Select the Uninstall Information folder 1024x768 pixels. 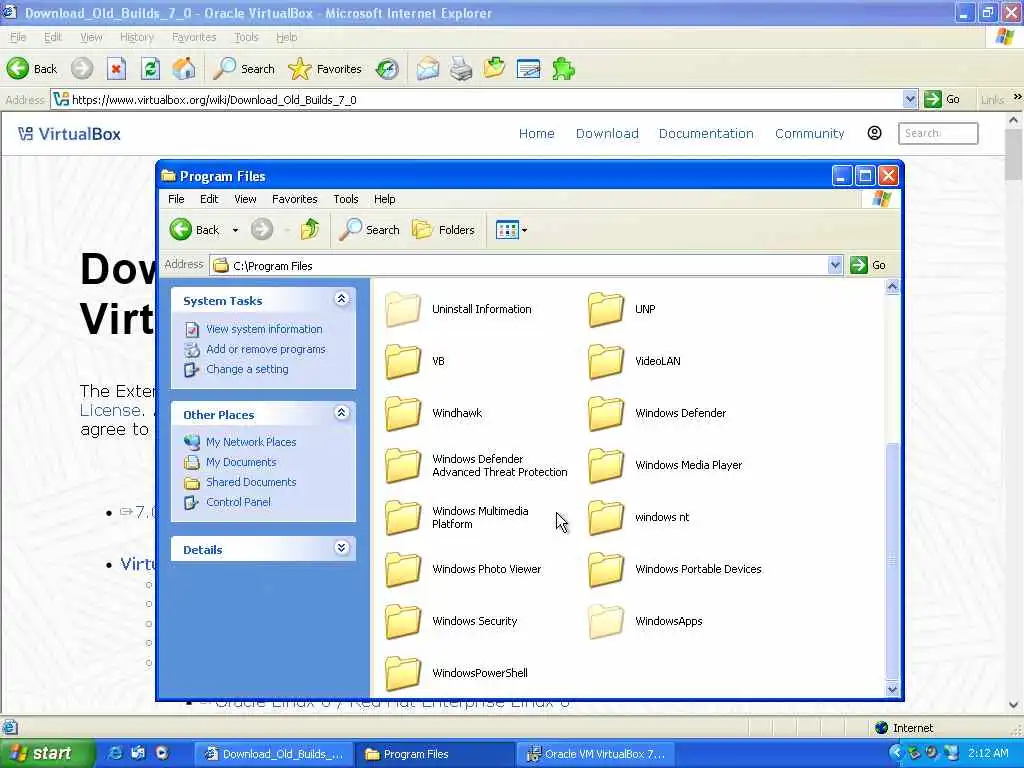(458, 310)
